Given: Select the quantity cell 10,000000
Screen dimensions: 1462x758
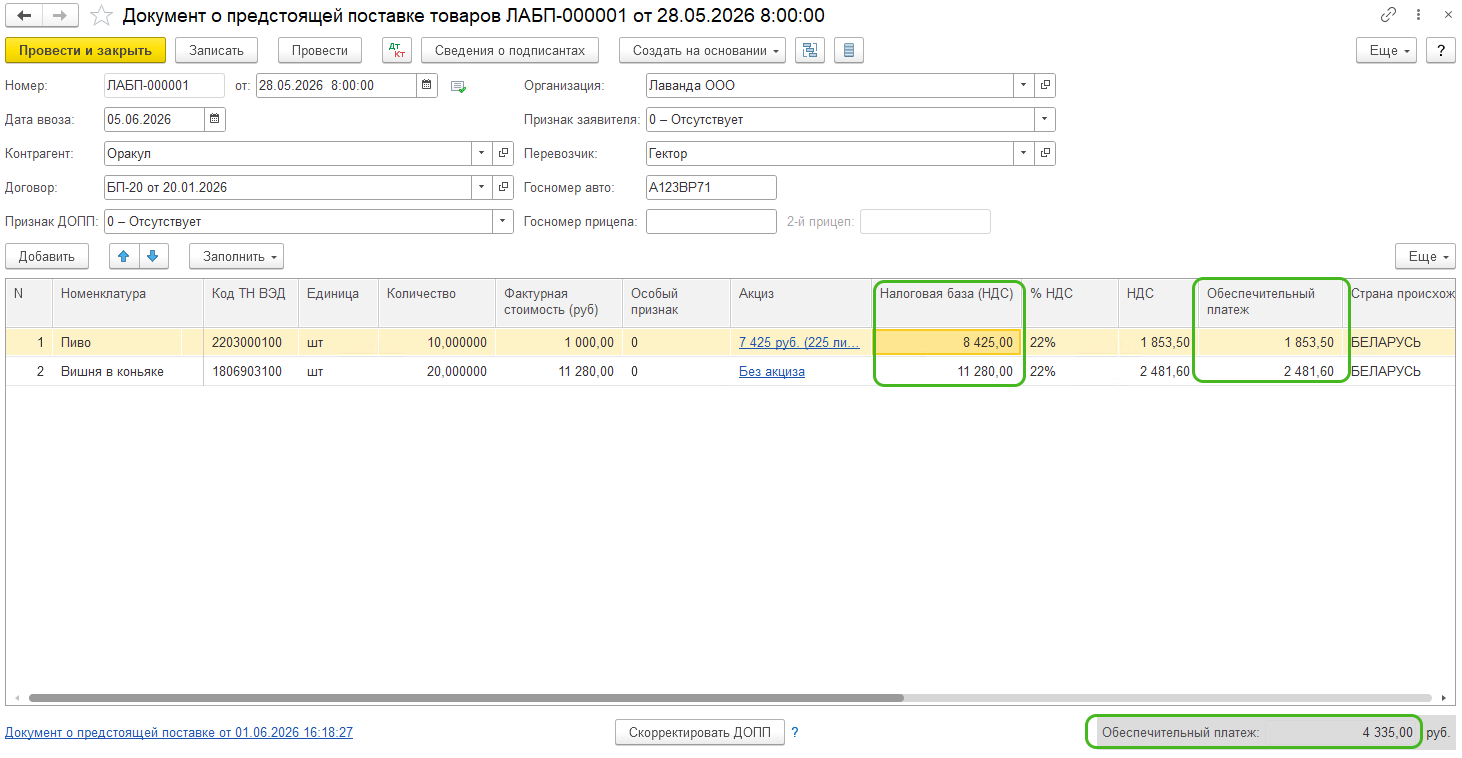Looking at the screenshot, I should pyautogui.click(x=437, y=342).
